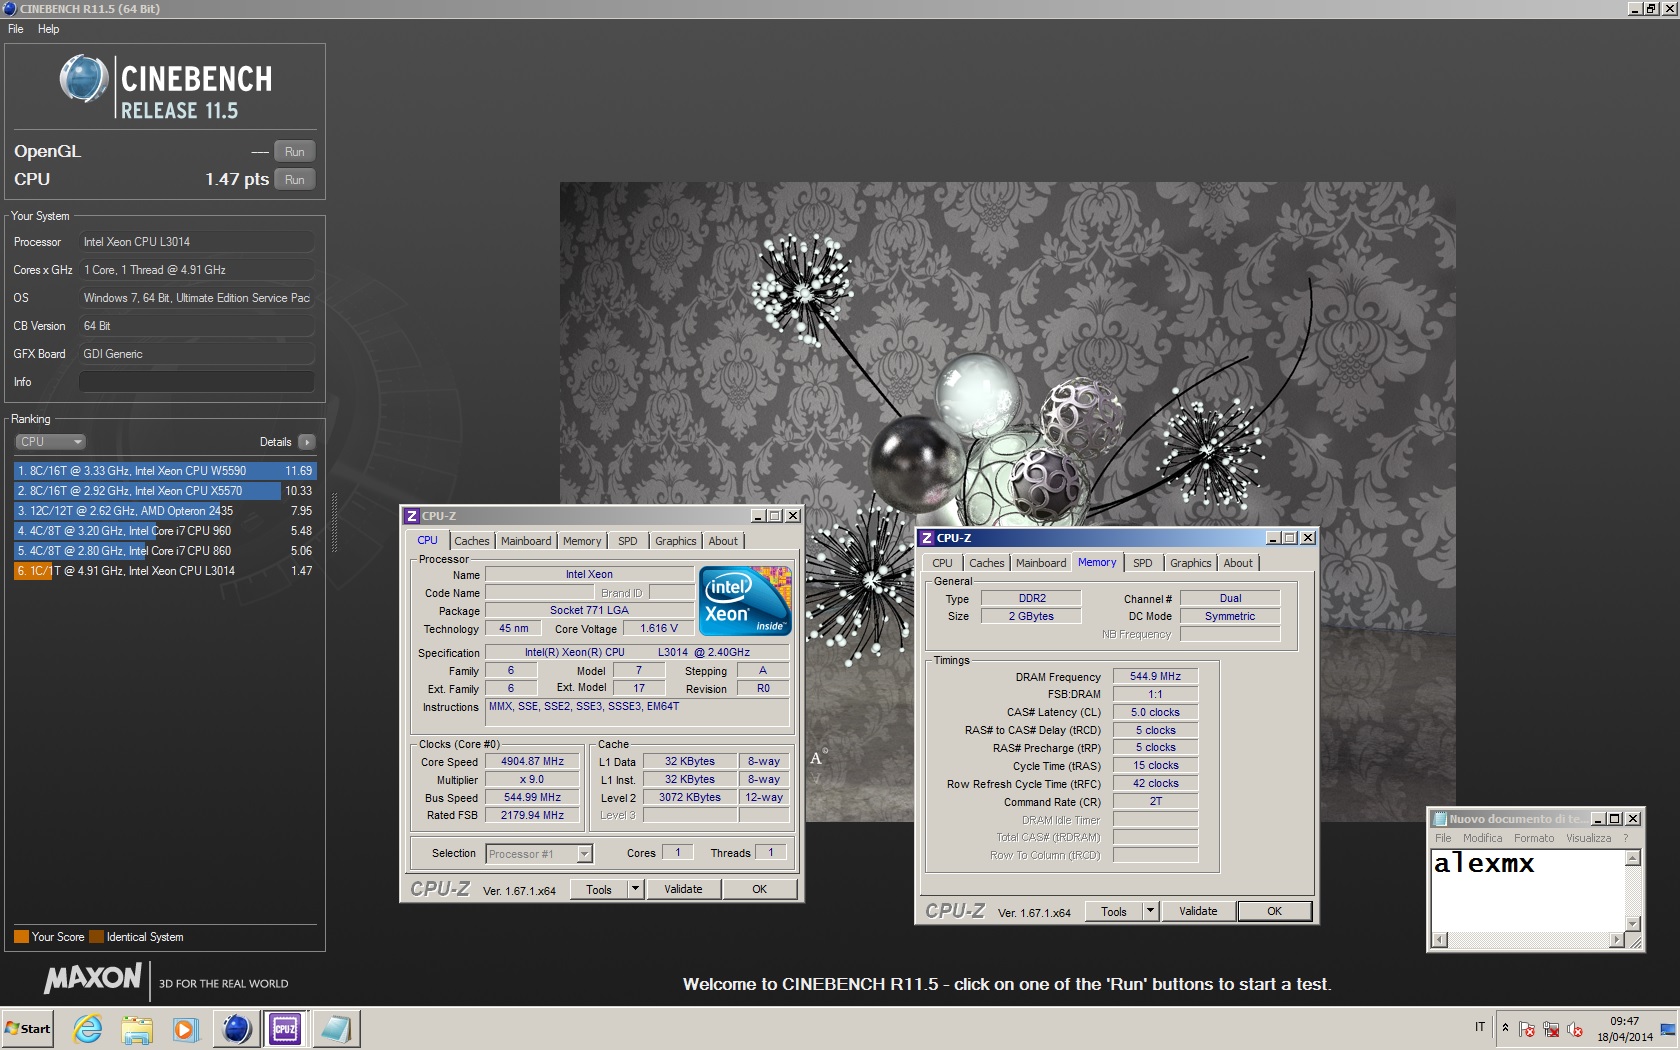
Task: Open Notepad File menu
Action: pyautogui.click(x=1443, y=838)
